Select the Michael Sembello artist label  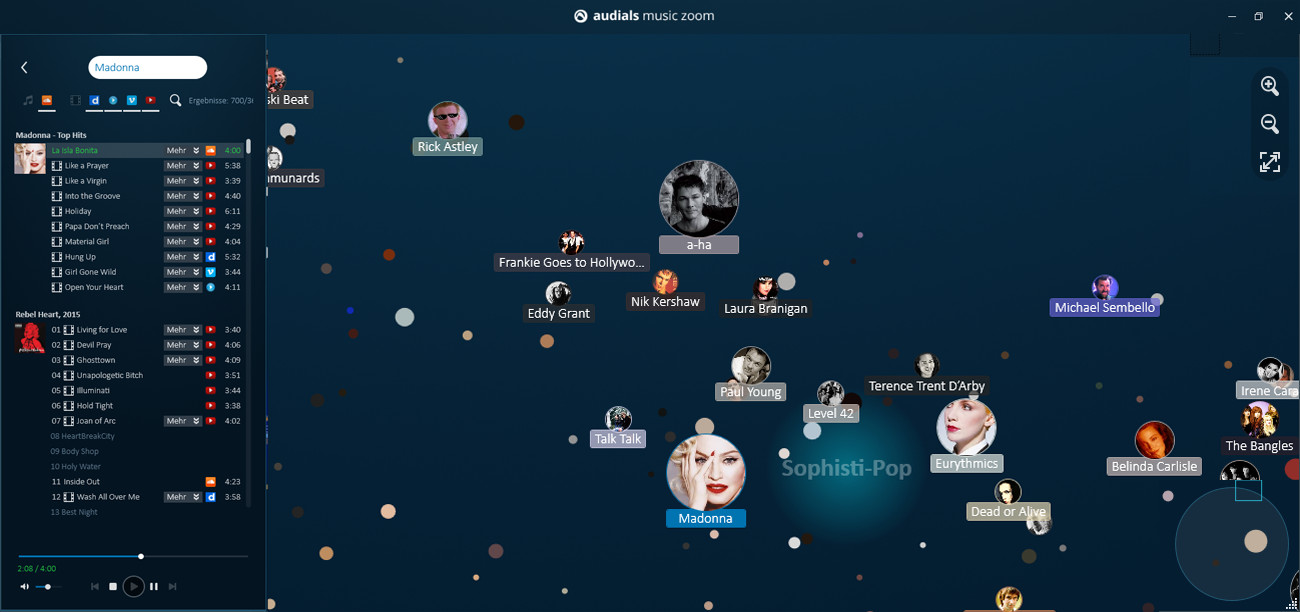[x=1105, y=308]
